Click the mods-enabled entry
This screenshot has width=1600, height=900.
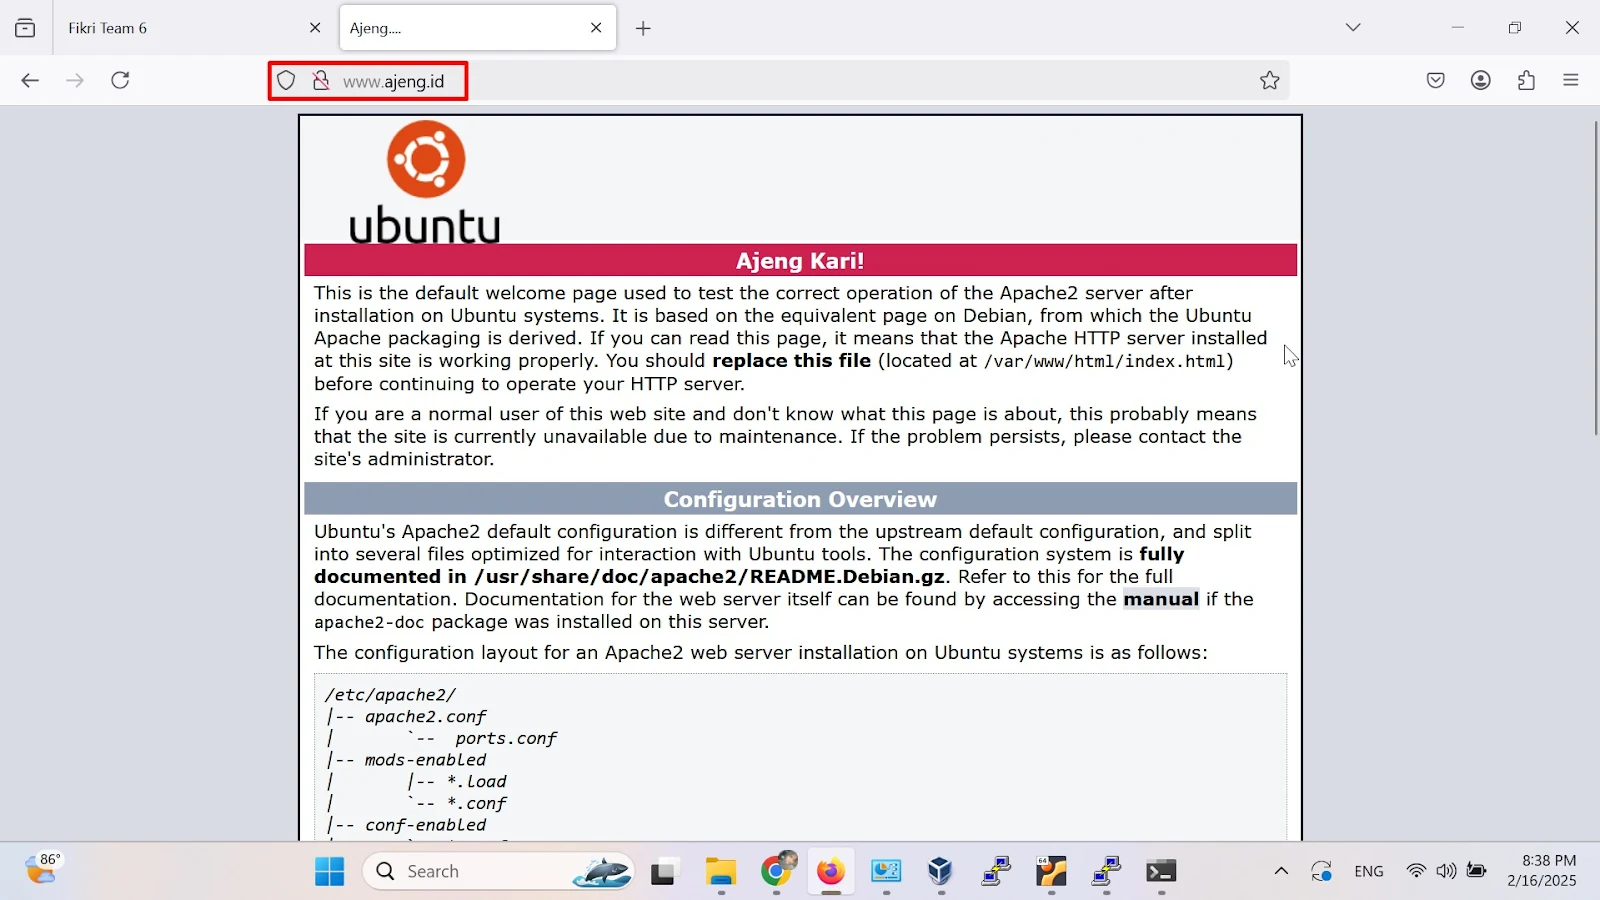(425, 760)
